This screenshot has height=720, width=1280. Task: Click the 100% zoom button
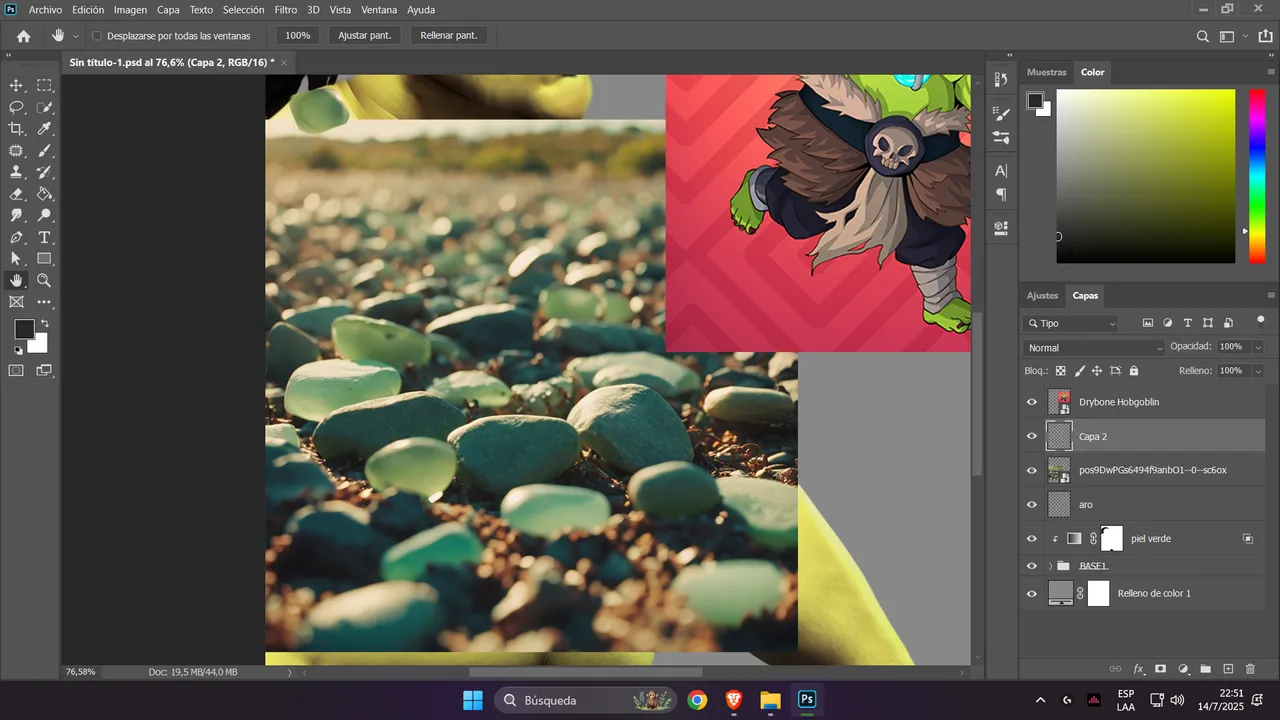[297, 36]
